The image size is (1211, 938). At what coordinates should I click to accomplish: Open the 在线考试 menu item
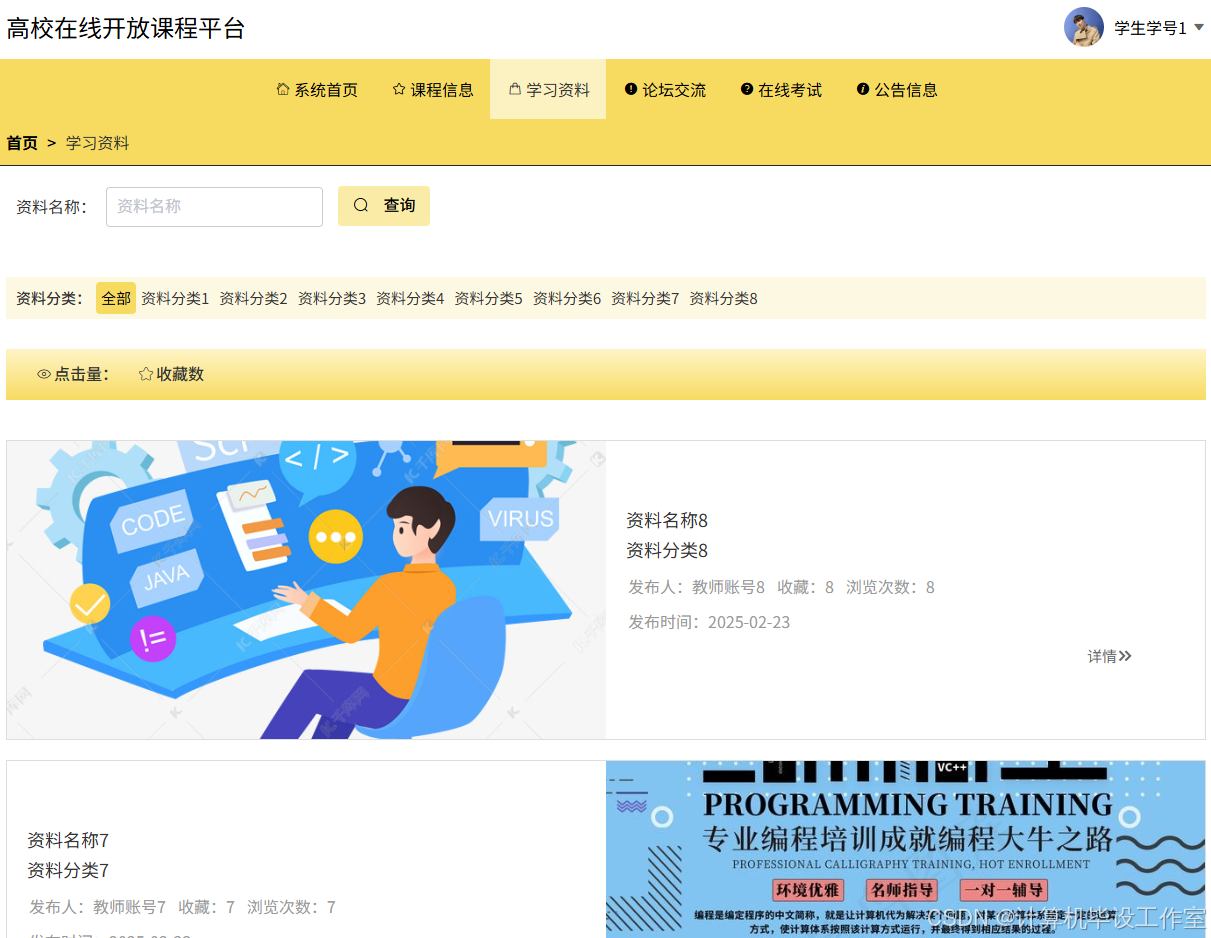pos(780,89)
